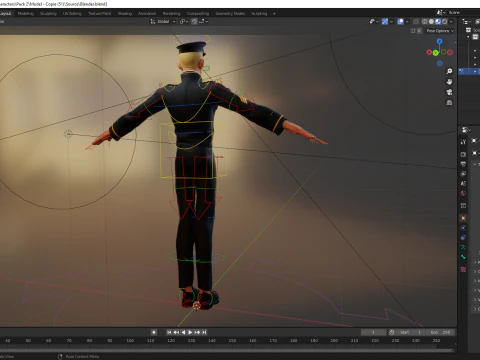Viewport: 480px width, 360px height.
Task: Jump to the next keyframe
Action: (197, 332)
